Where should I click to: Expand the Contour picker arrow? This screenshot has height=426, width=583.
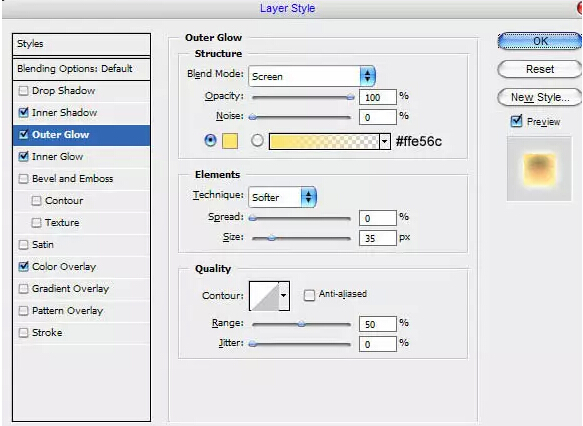pos(284,296)
